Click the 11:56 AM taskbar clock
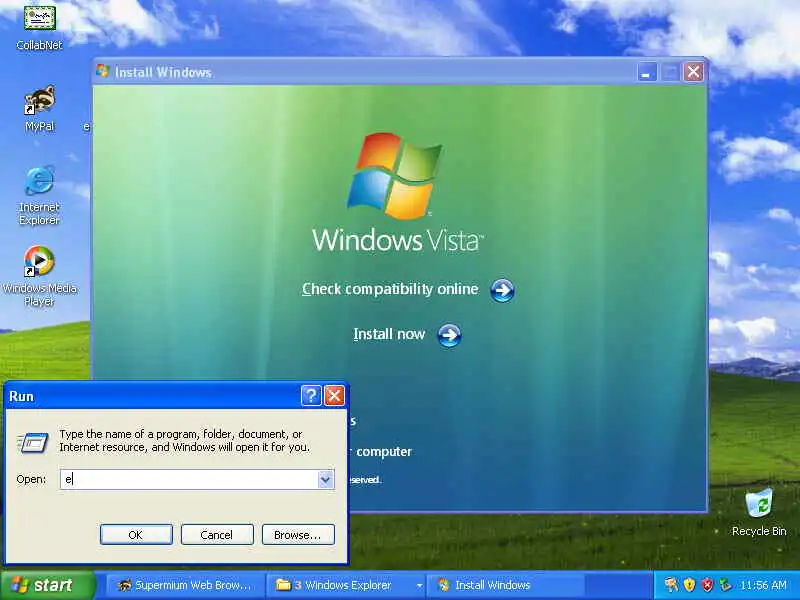 tap(763, 585)
